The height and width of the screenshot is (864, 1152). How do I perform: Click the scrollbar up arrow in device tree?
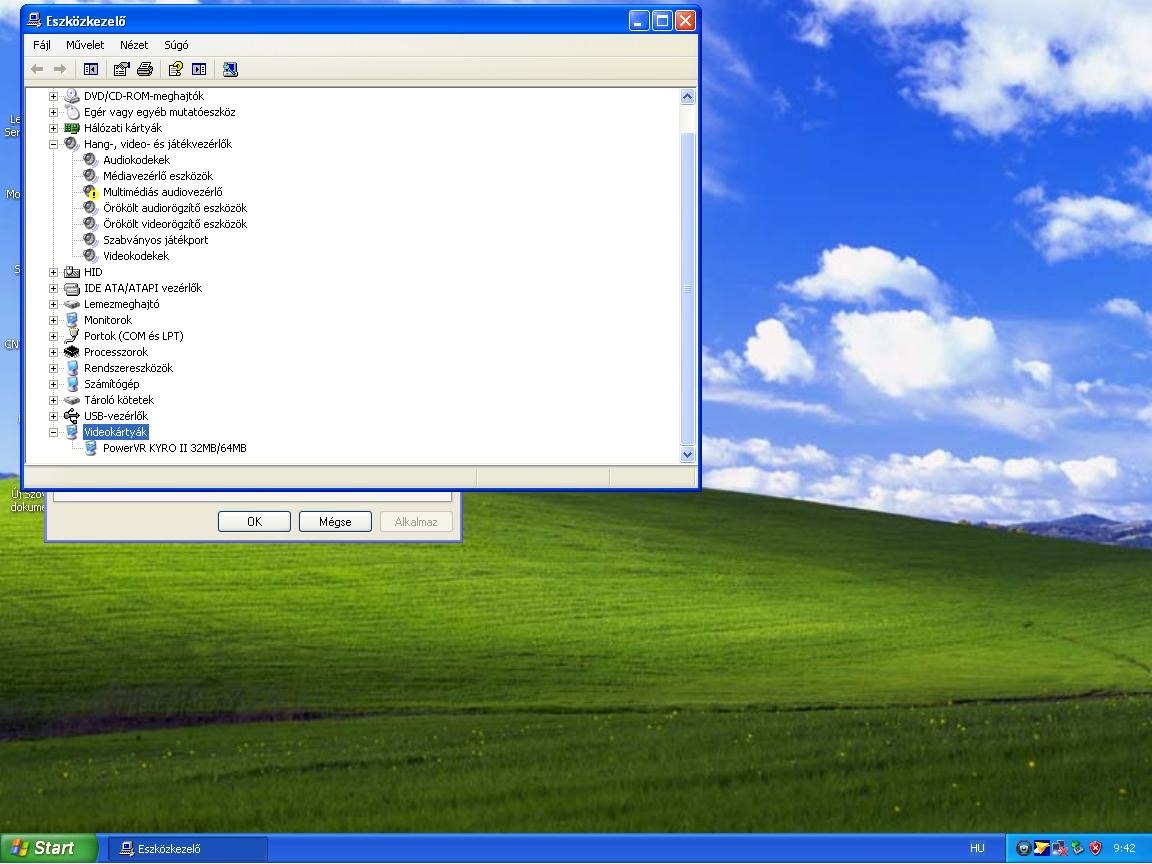coord(688,96)
